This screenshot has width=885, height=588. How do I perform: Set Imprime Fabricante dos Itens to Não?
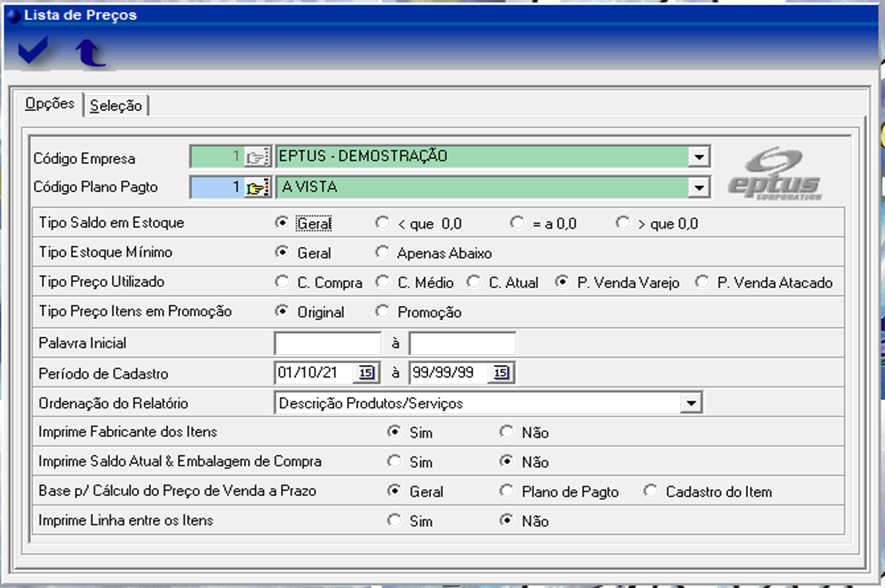coord(507,432)
